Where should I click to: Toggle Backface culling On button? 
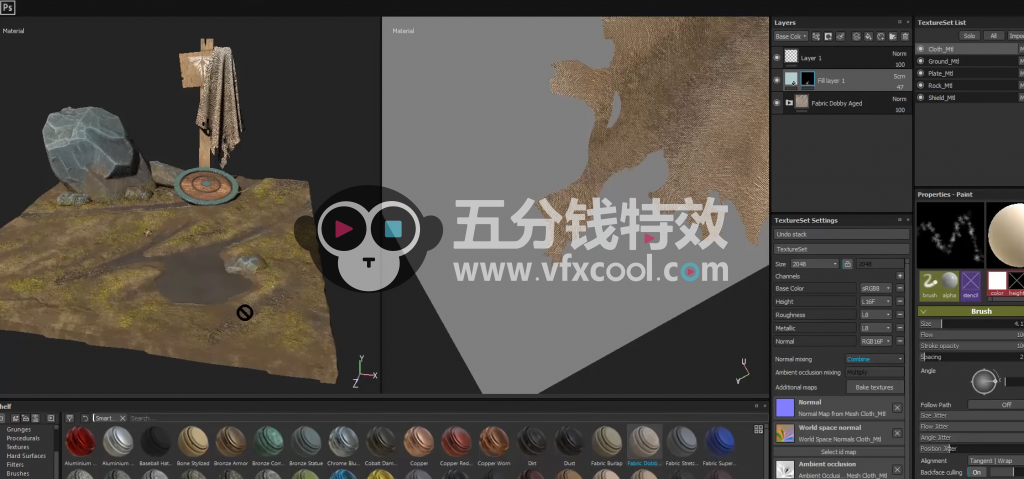coord(977,472)
